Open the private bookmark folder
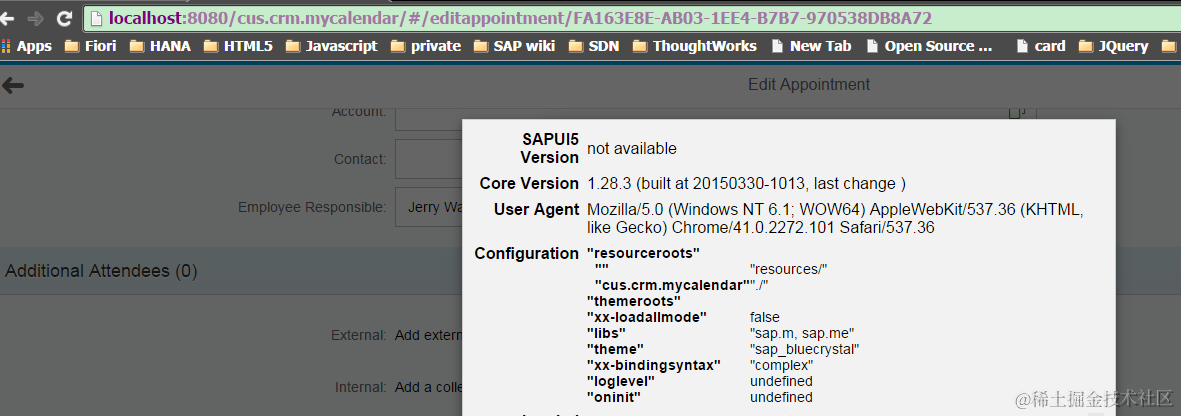This screenshot has height=416, width=1181. click(426, 46)
